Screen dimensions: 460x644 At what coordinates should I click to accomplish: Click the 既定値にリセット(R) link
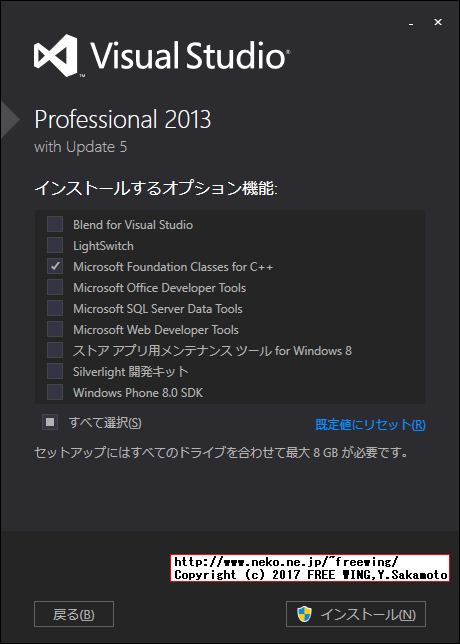click(370, 425)
